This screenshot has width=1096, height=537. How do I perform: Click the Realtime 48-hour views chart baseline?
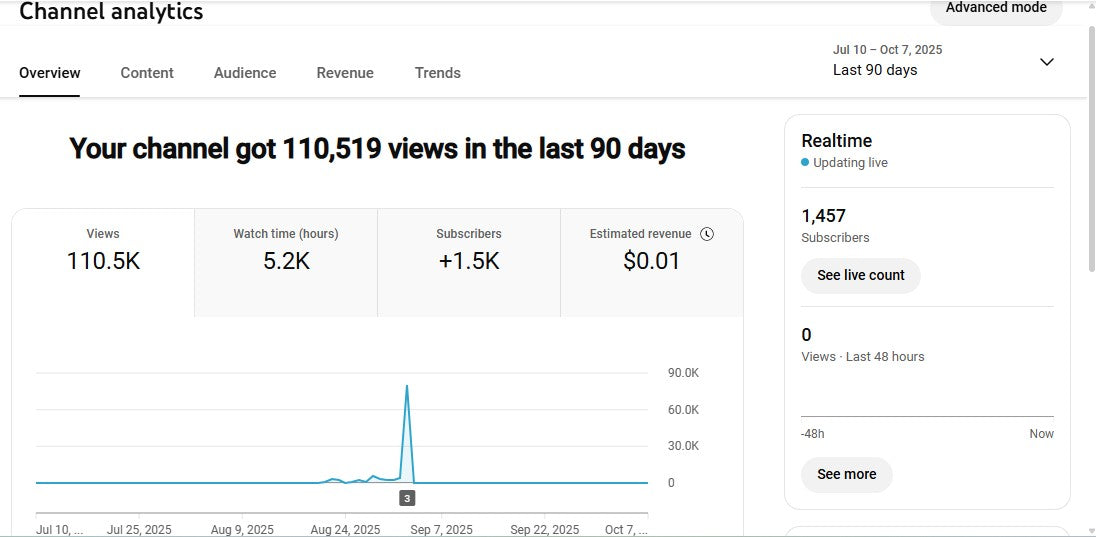click(927, 416)
